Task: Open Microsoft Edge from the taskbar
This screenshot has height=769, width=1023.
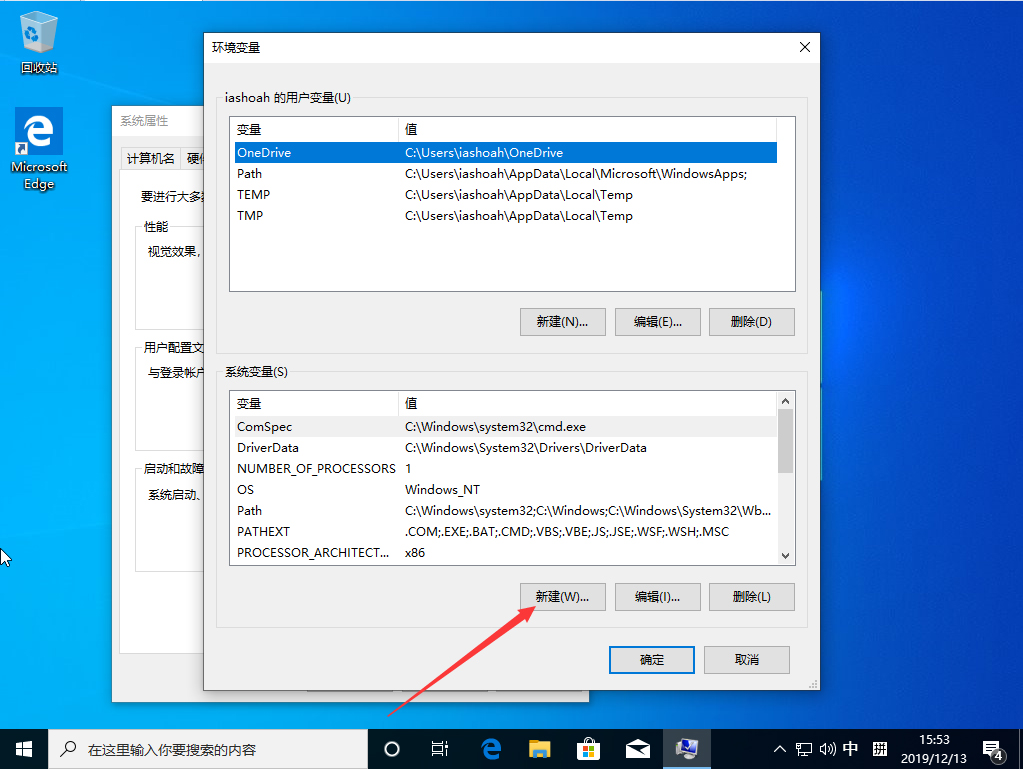Action: pos(490,748)
